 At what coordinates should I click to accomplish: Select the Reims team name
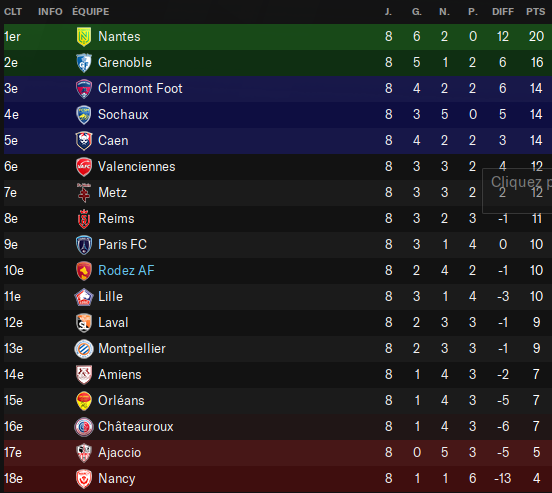pos(116,218)
